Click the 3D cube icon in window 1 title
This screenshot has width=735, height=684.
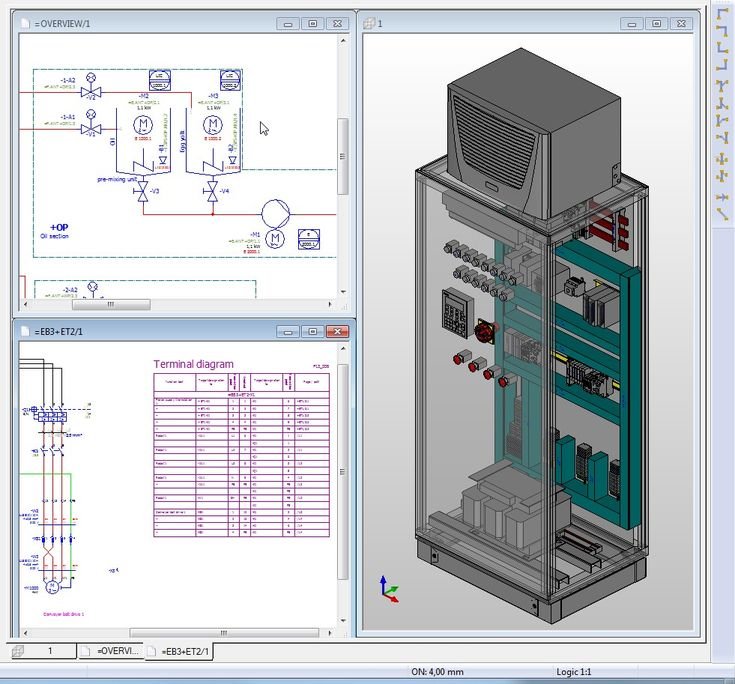click(369, 23)
